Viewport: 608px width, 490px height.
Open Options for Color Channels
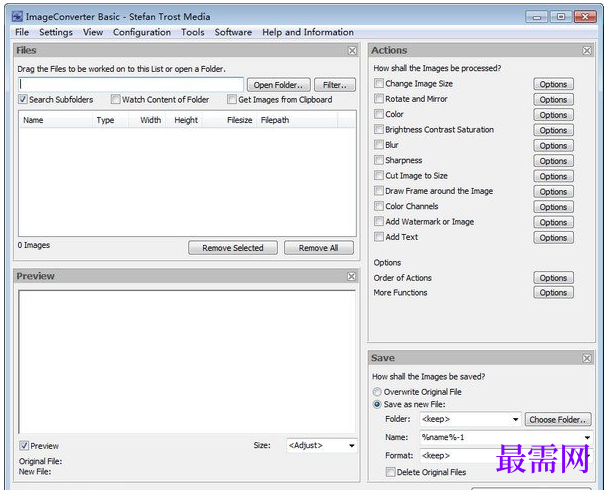[553, 207]
